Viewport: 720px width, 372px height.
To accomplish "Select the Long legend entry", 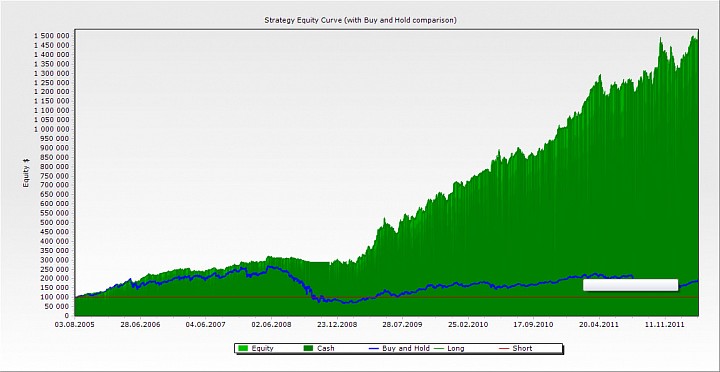I will click(x=449, y=349).
